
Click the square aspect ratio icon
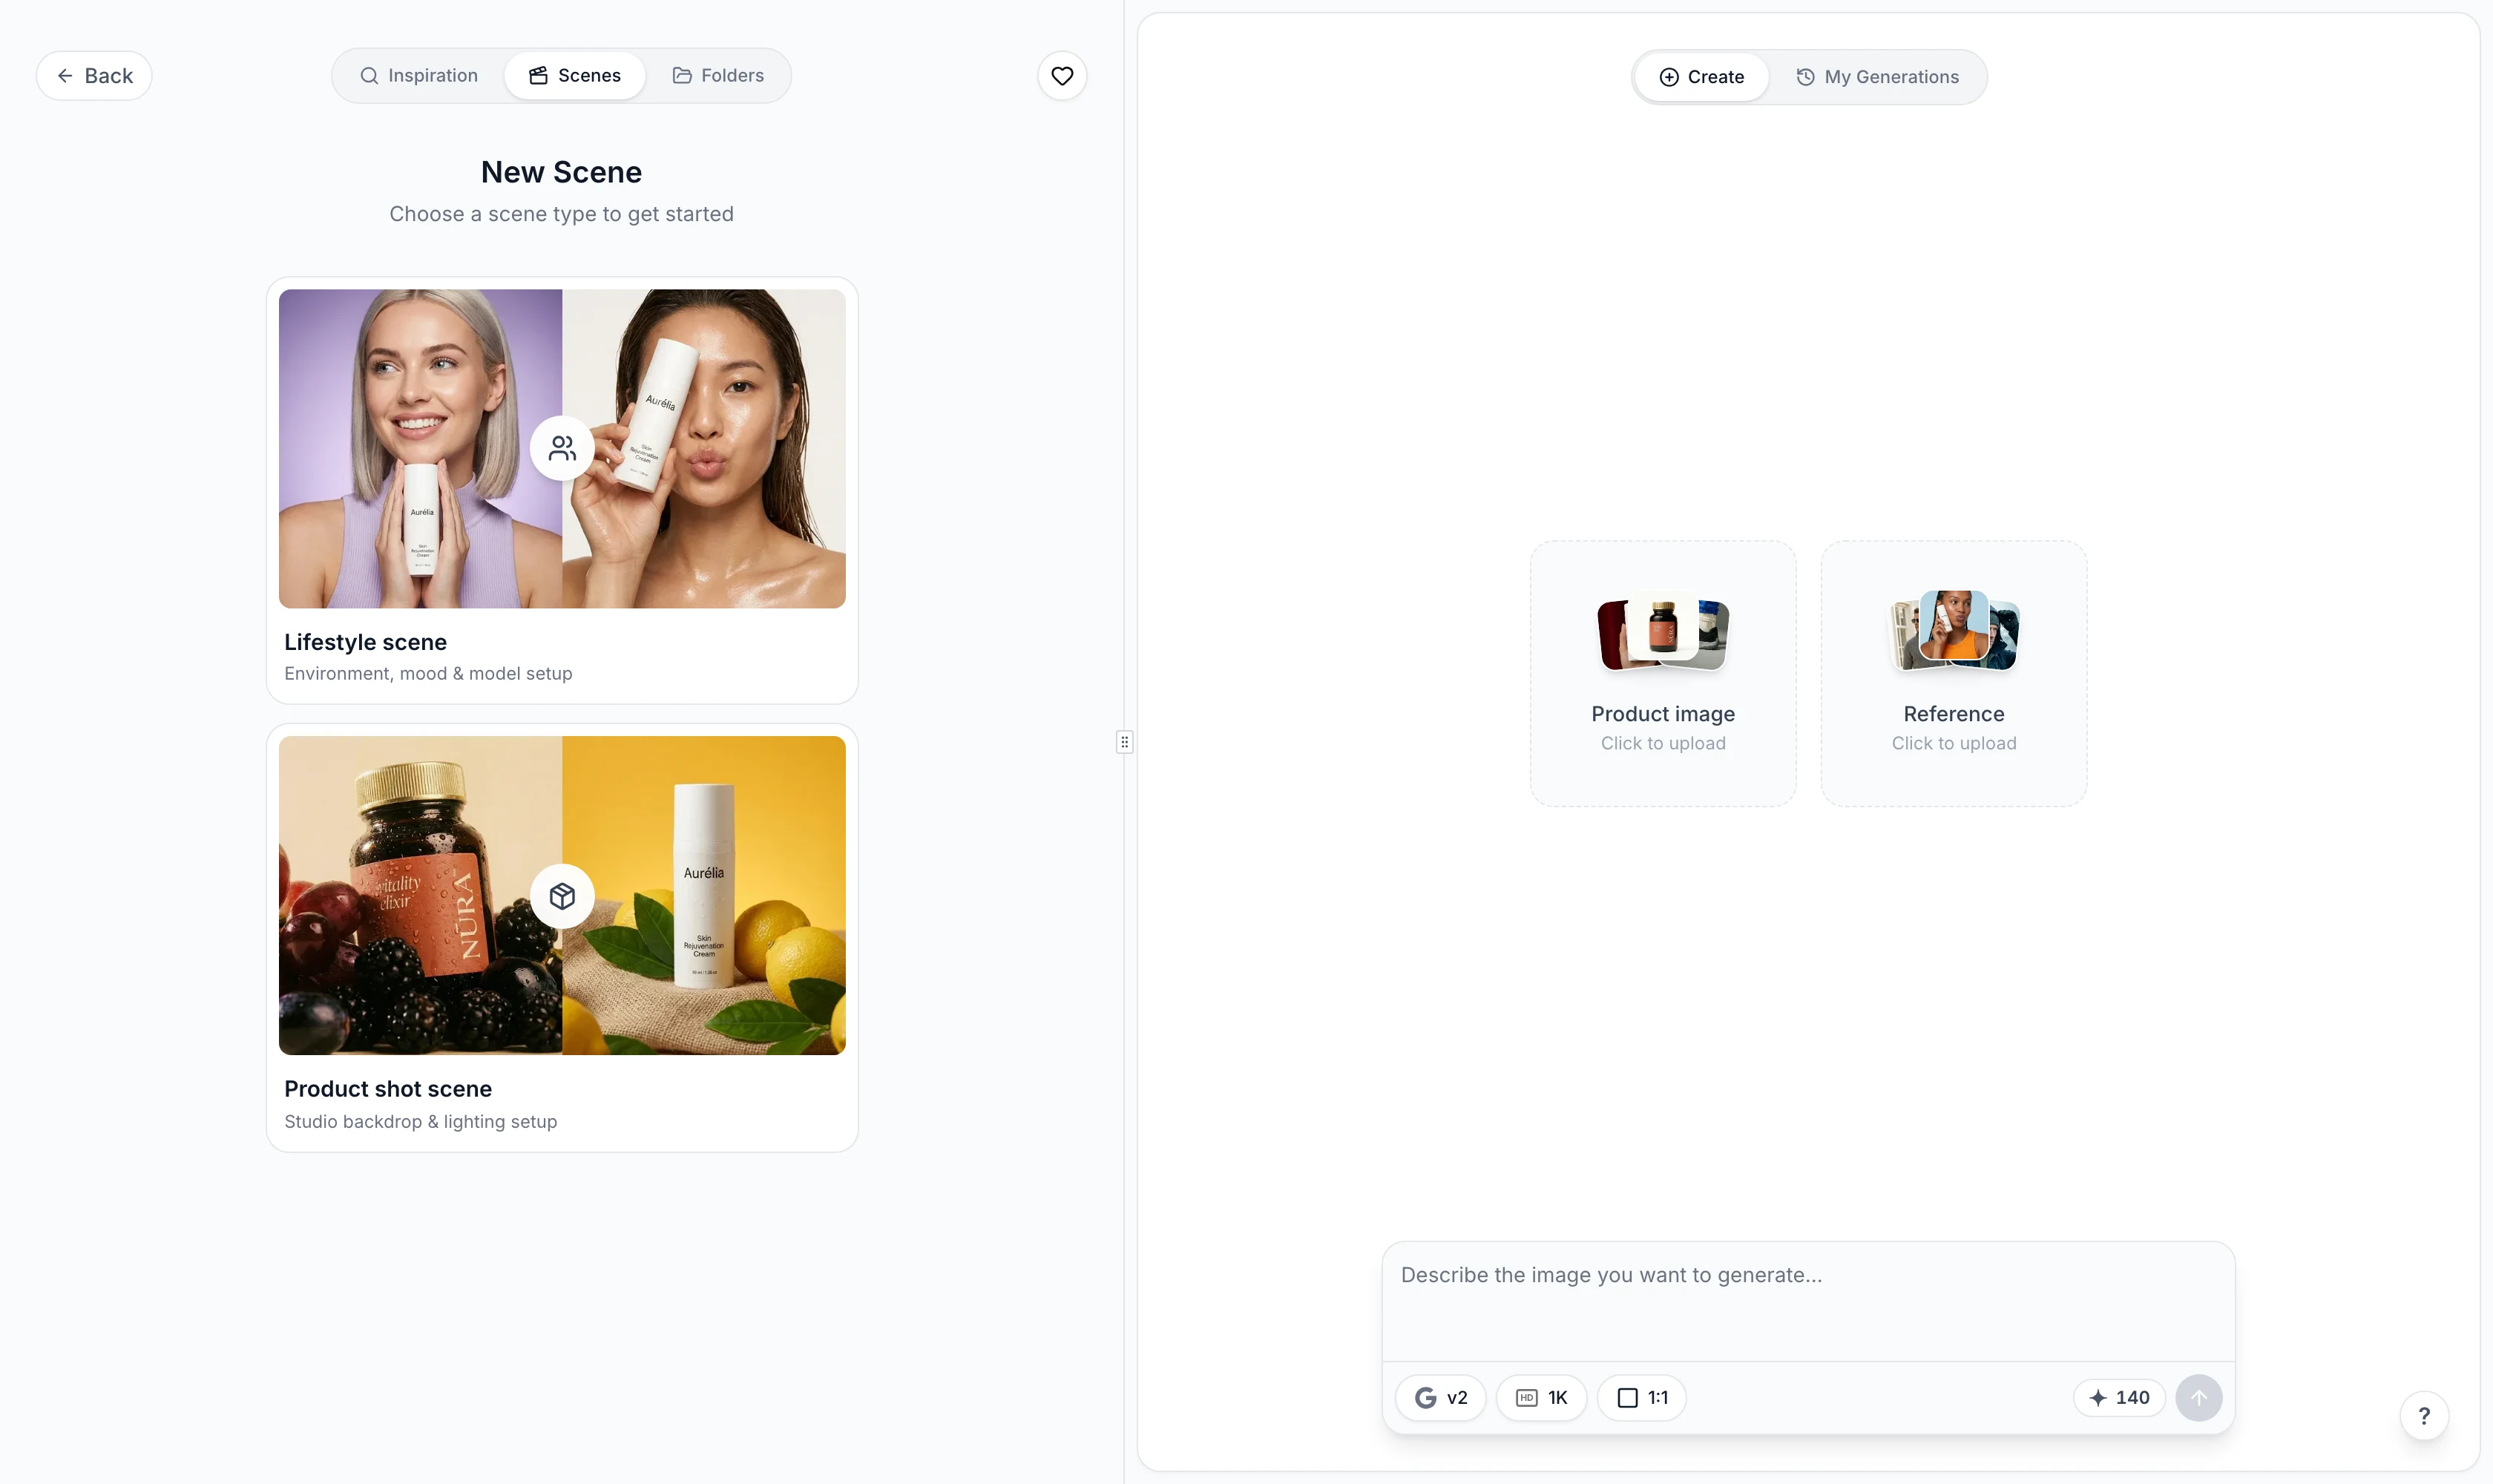[1627, 1397]
